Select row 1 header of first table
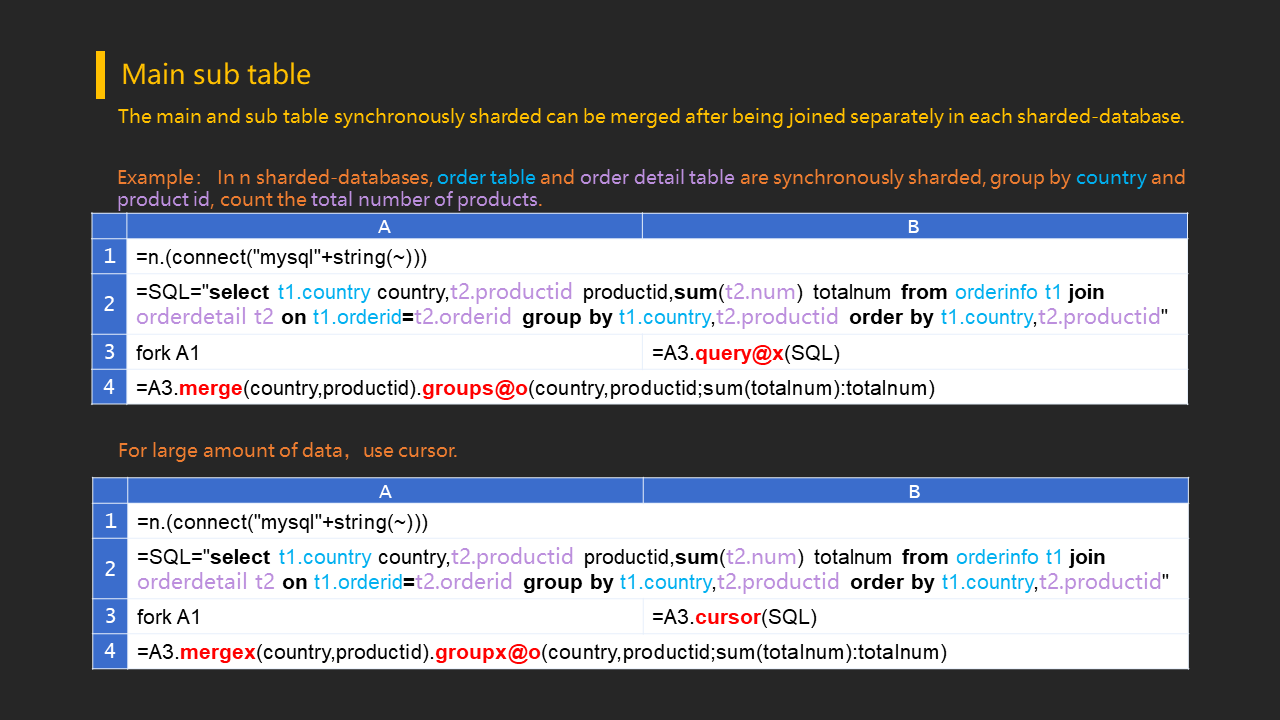Viewport: 1280px width, 720px height. click(x=109, y=257)
